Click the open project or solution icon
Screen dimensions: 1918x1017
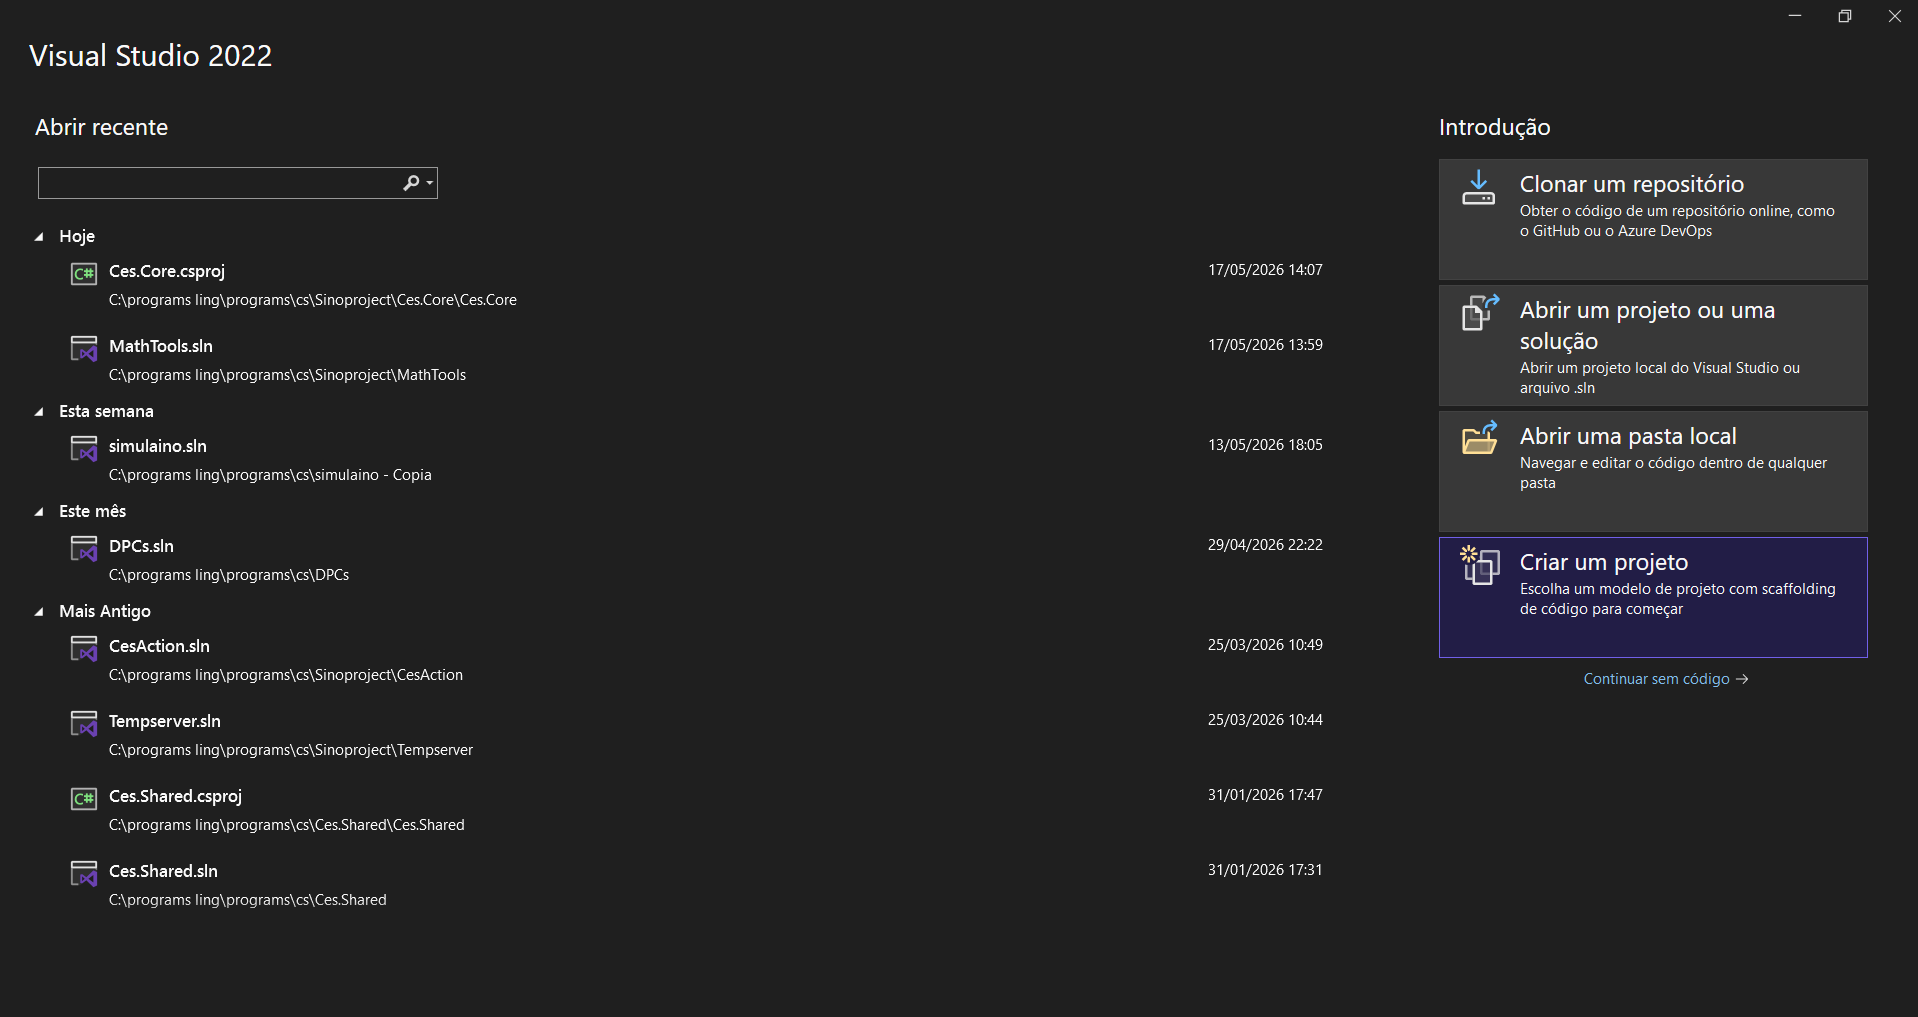pyautogui.click(x=1480, y=312)
